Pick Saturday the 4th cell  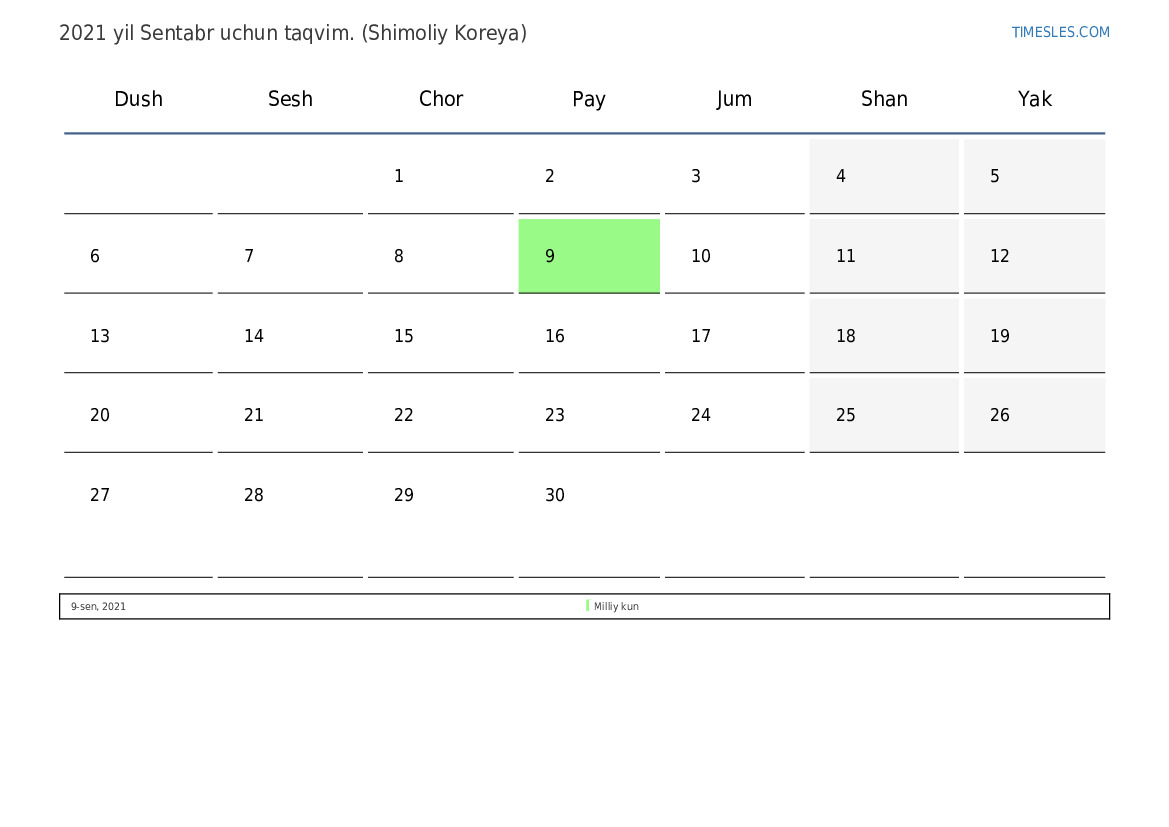(884, 176)
